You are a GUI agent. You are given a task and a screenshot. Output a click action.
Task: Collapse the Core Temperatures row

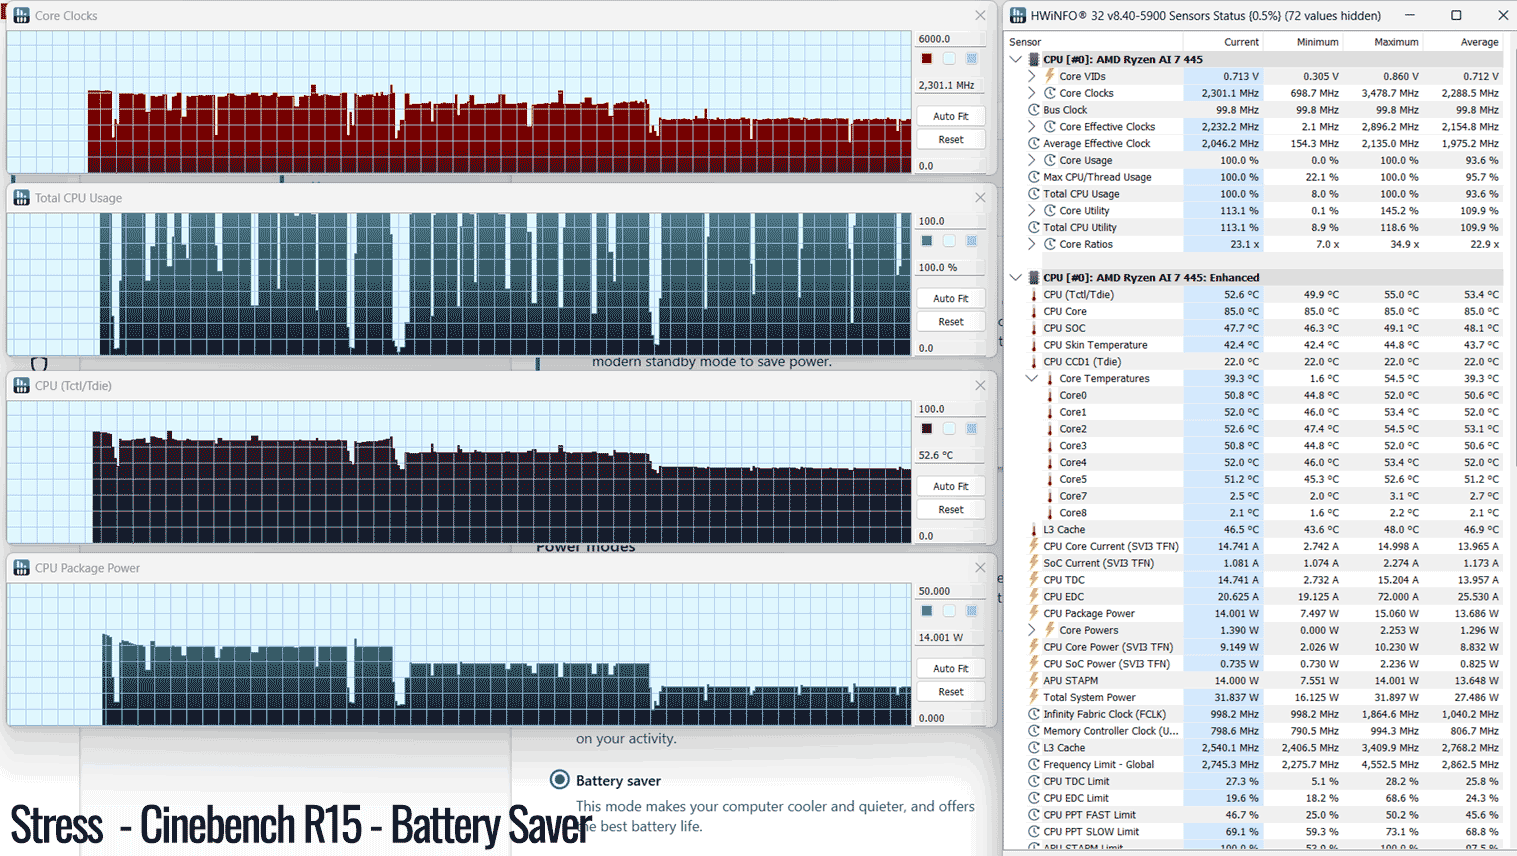click(1032, 379)
